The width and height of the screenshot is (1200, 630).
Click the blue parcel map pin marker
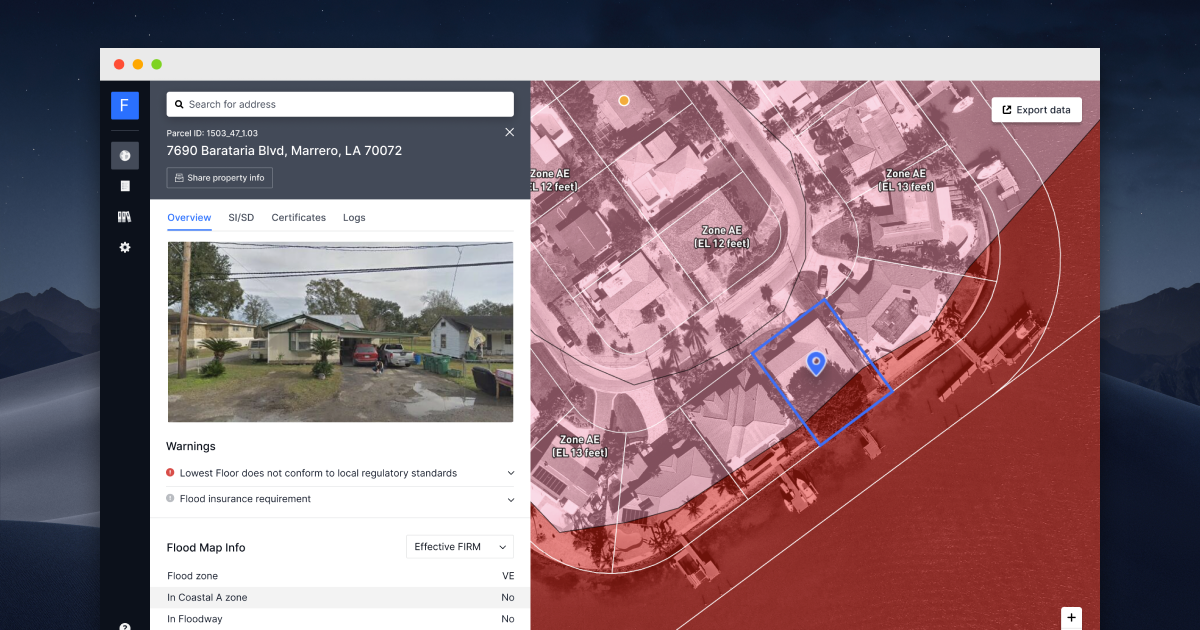point(816,363)
